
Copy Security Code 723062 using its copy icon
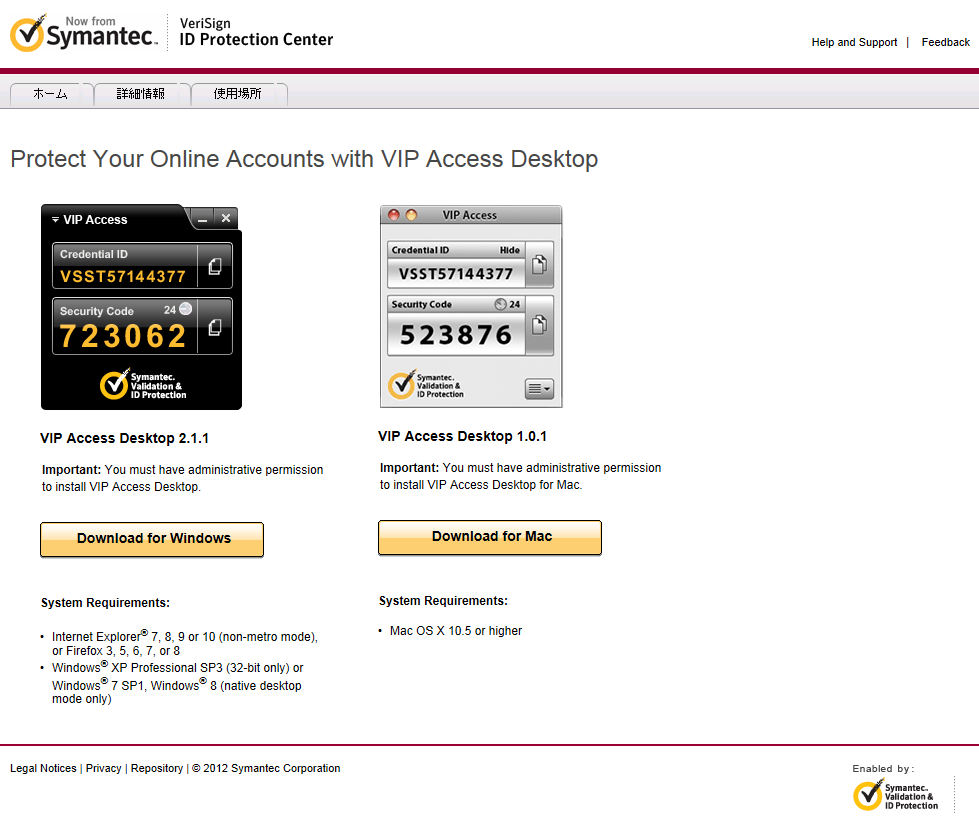215,327
